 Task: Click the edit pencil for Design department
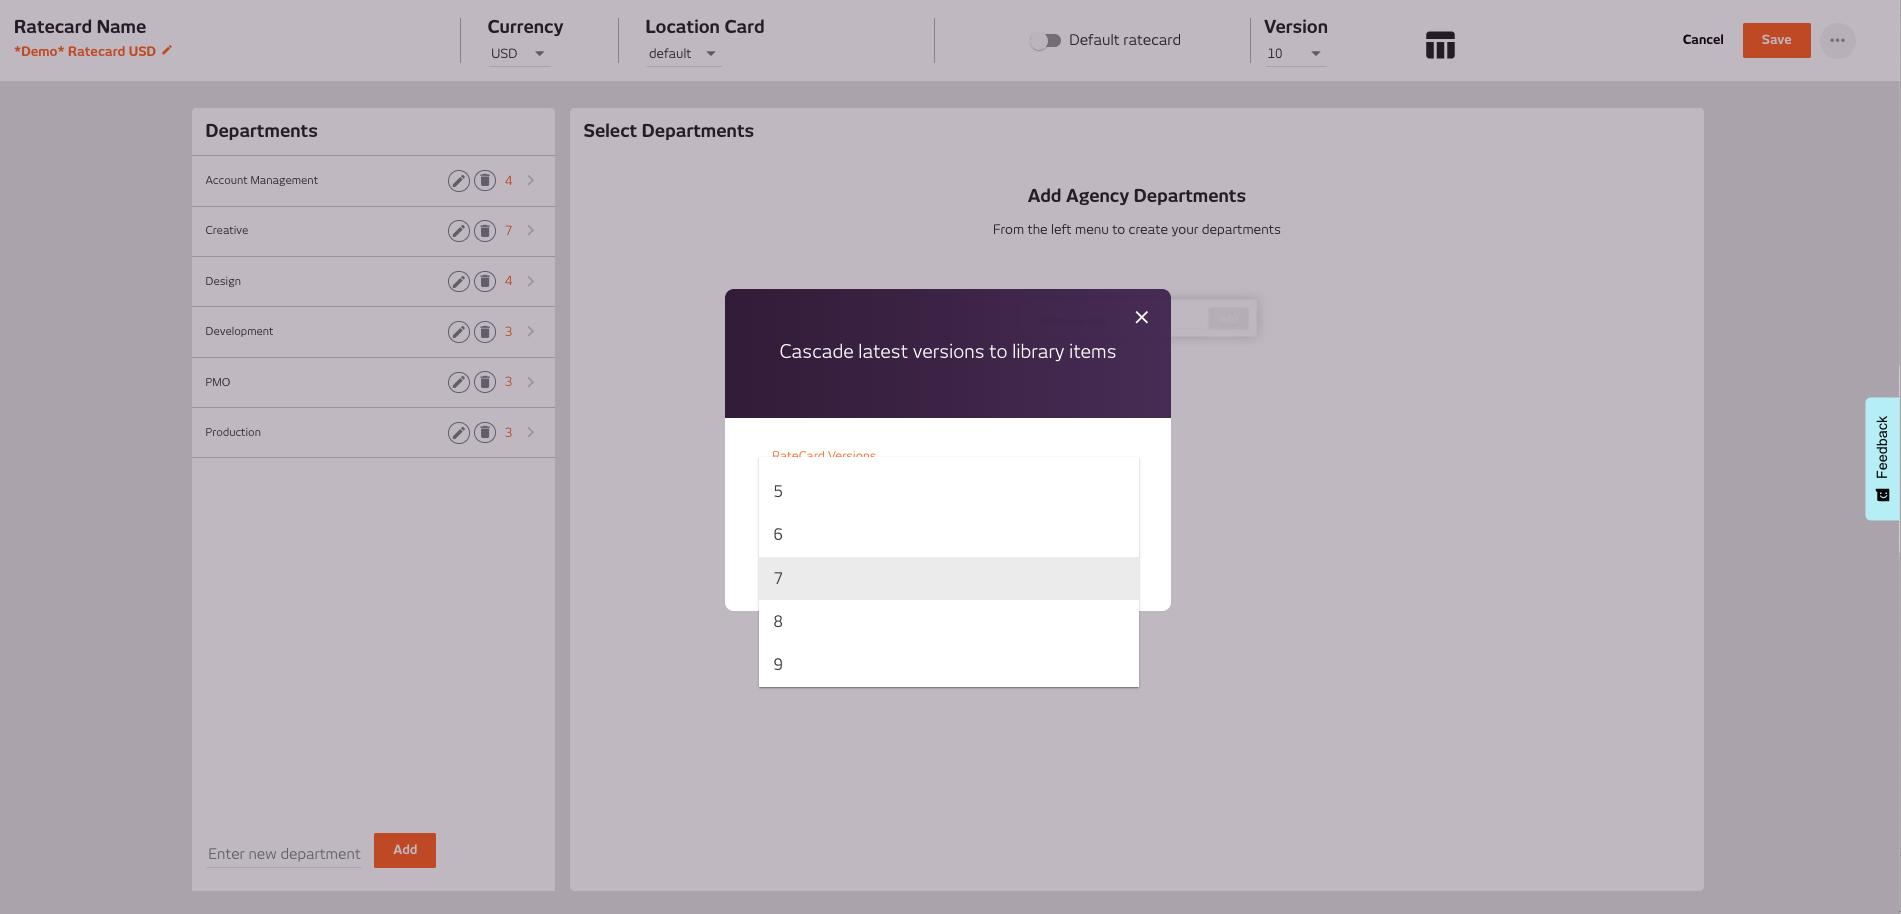point(458,281)
